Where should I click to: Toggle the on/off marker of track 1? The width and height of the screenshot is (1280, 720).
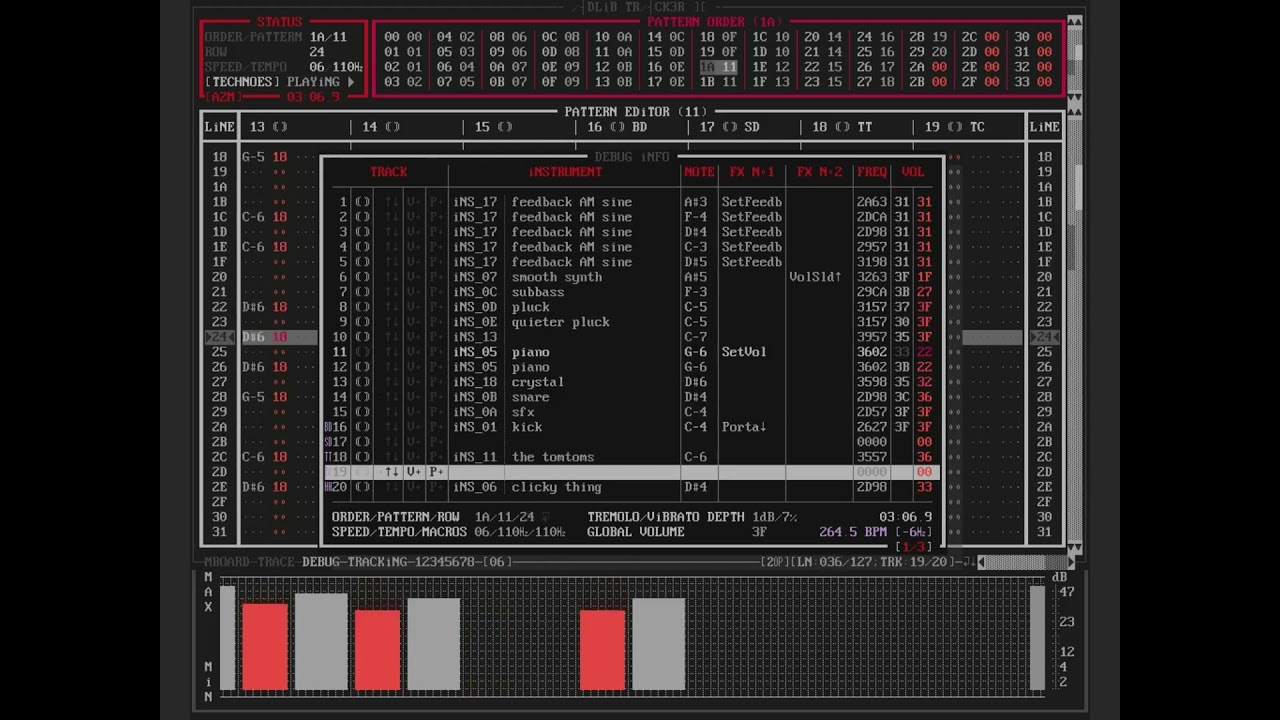pyautogui.click(x=362, y=202)
